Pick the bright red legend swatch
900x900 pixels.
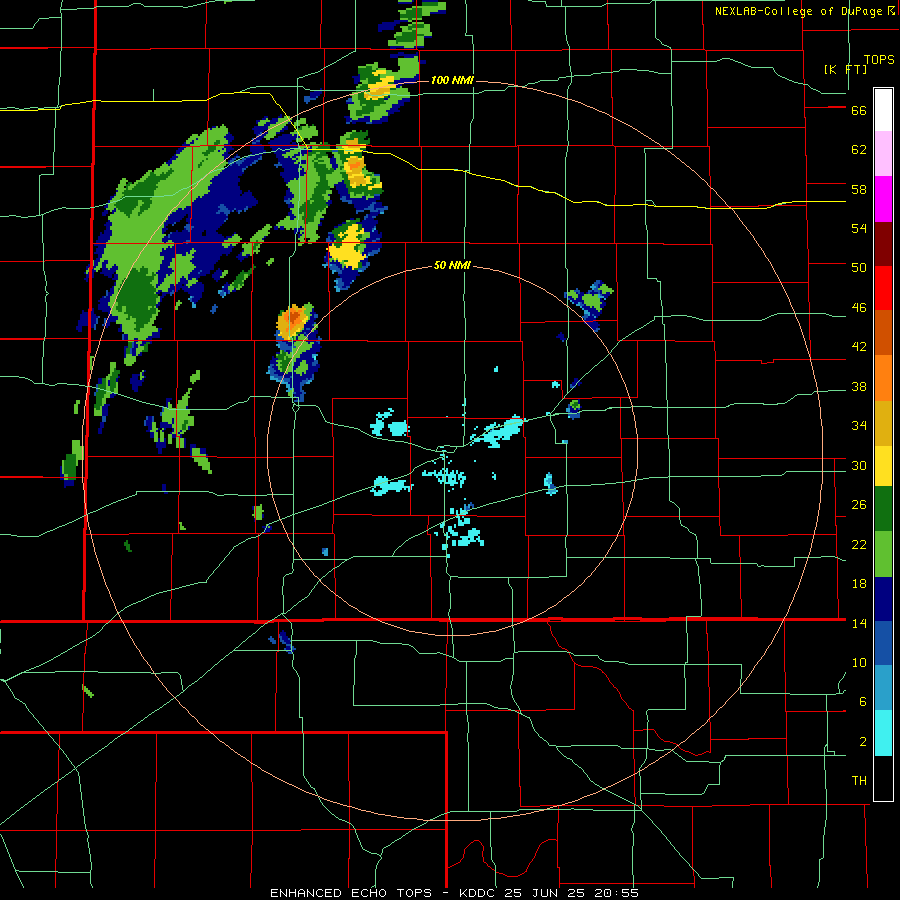[x=883, y=288]
